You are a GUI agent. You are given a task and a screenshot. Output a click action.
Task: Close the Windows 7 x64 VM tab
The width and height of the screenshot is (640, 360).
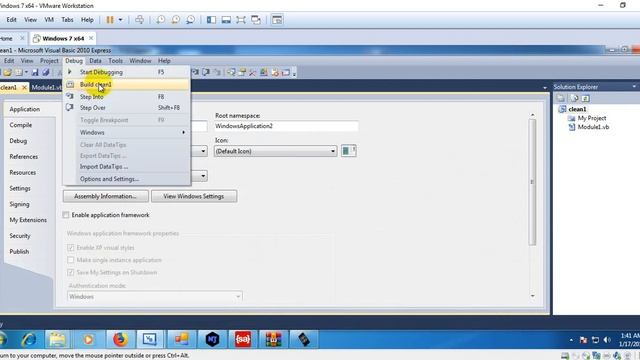click(91, 38)
